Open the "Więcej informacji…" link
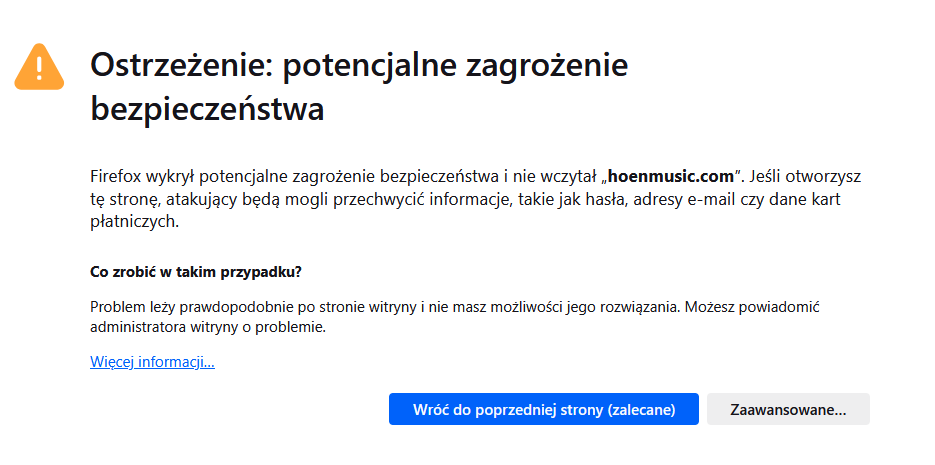Screen dimensions: 935x465 (152, 362)
